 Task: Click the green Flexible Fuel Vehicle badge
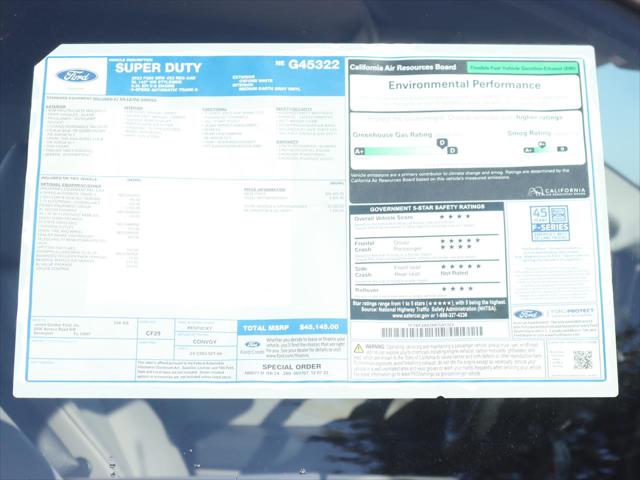[522, 68]
